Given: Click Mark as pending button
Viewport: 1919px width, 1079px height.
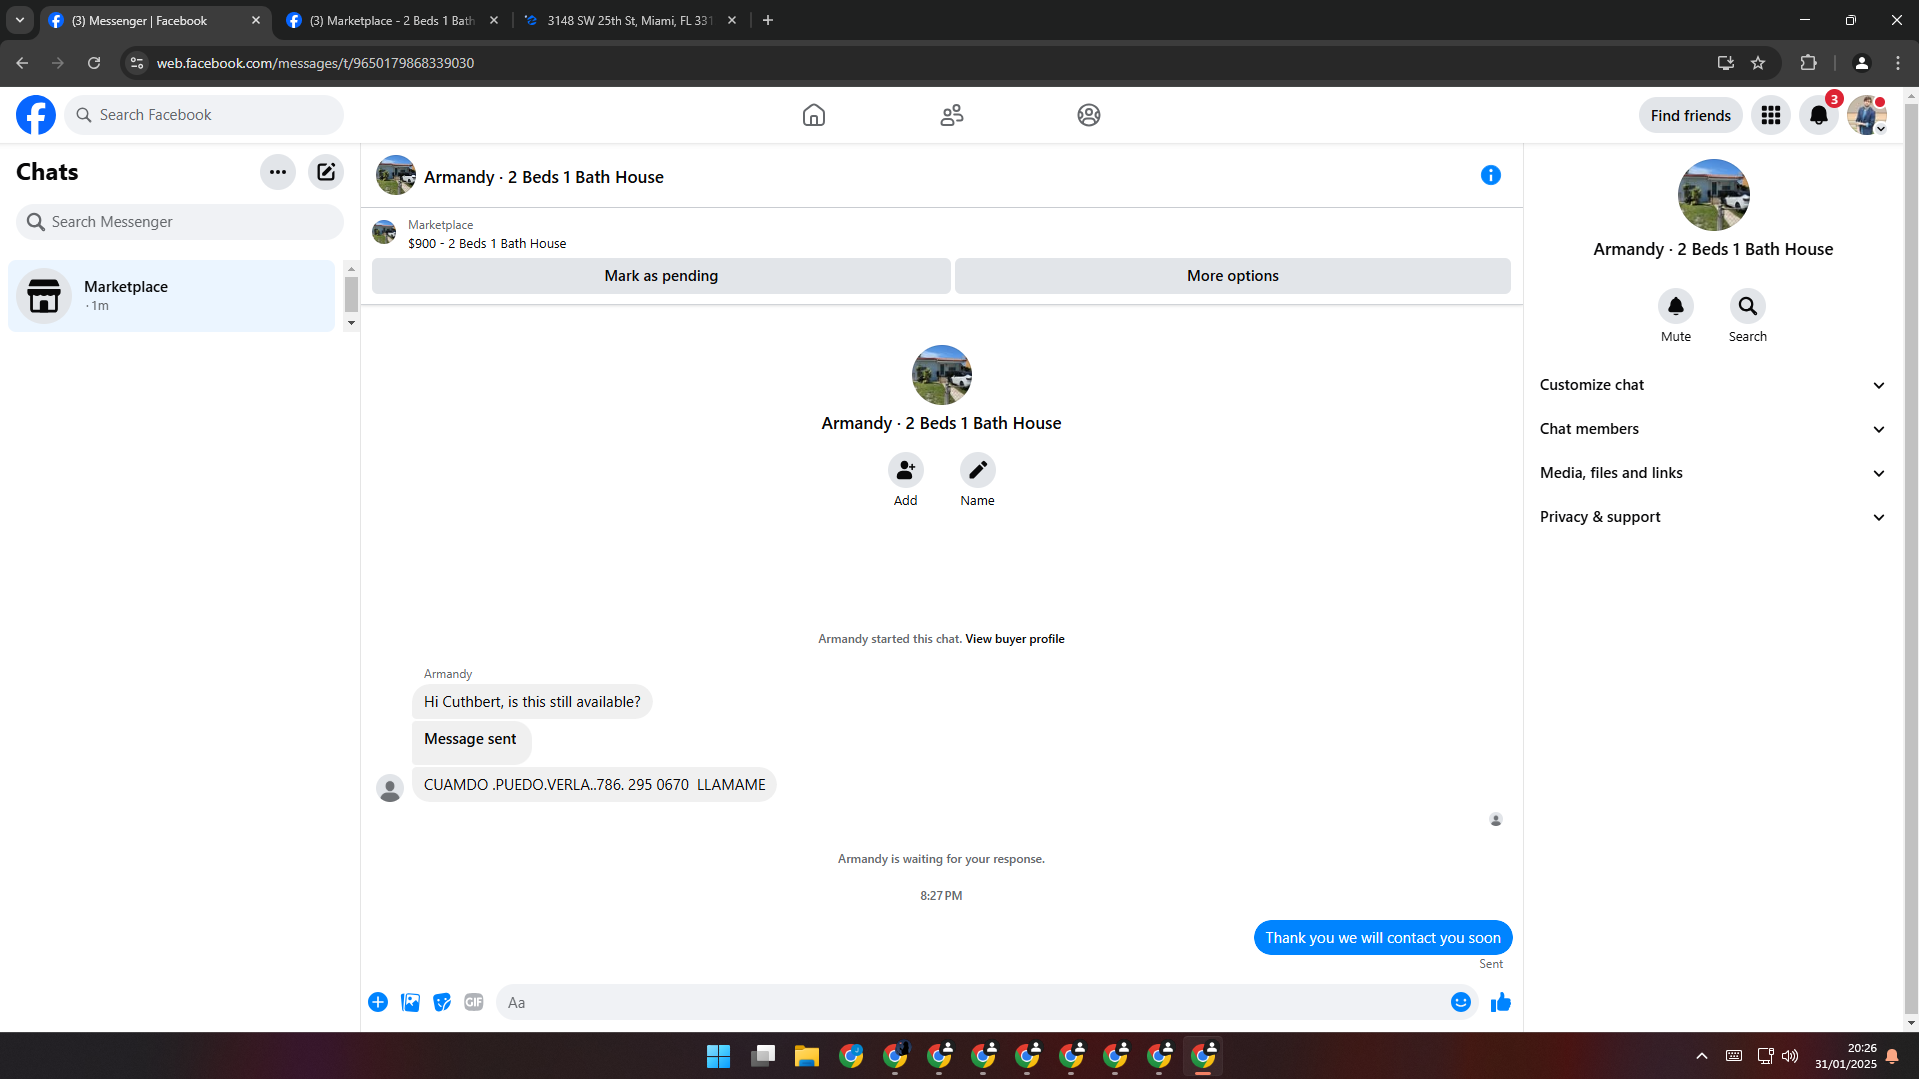Looking at the screenshot, I should point(661,276).
